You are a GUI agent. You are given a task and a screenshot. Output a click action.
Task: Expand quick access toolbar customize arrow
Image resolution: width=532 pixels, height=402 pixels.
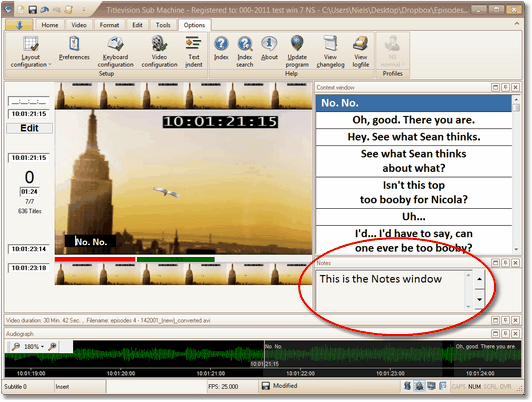(83, 9)
